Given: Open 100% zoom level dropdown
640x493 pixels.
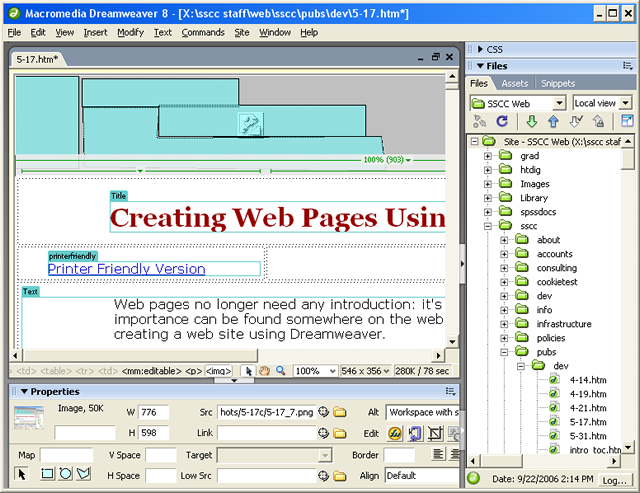Looking at the screenshot, I should coord(332,371).
